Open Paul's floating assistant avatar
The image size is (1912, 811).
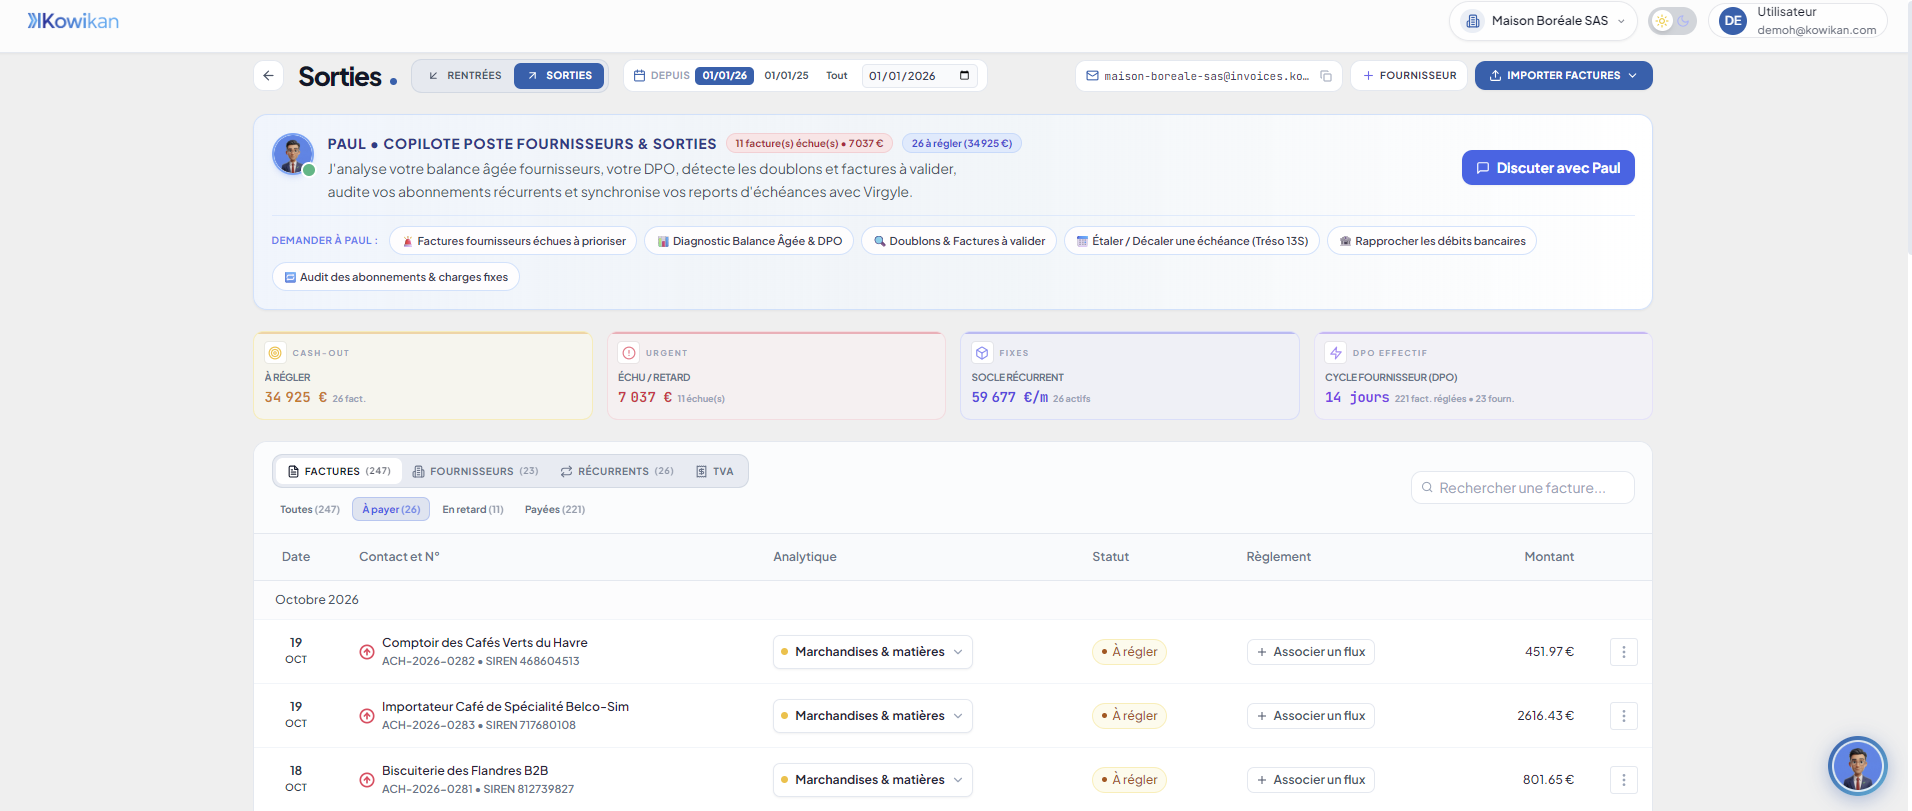(1857, 766)
